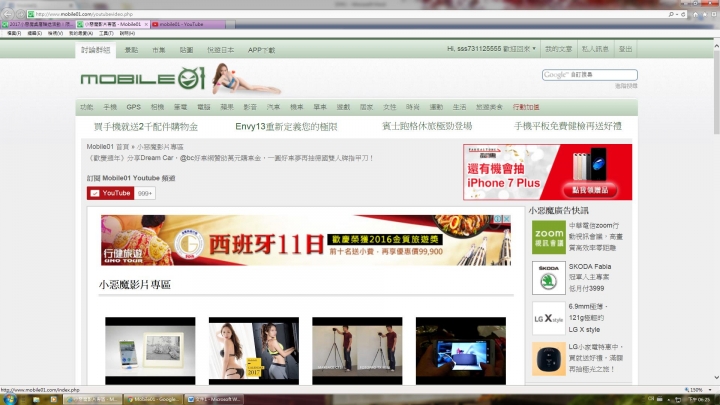
Task: Open the LG X style 6.9mm ad text
Action: [588, 318]
